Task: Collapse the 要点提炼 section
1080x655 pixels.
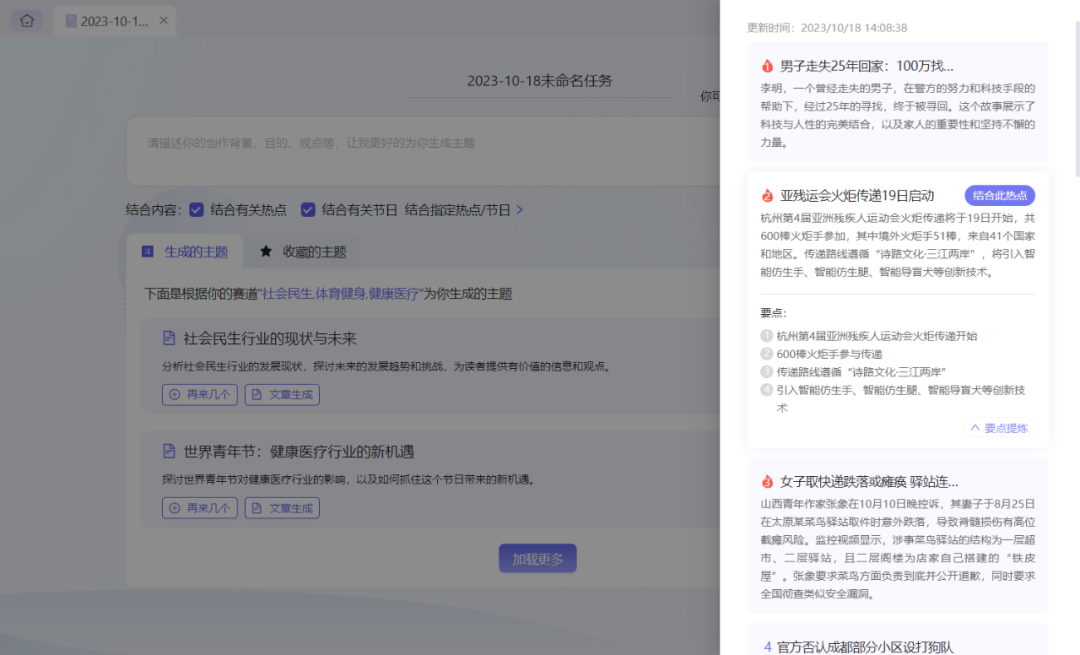Action: [x=997, y=427]
